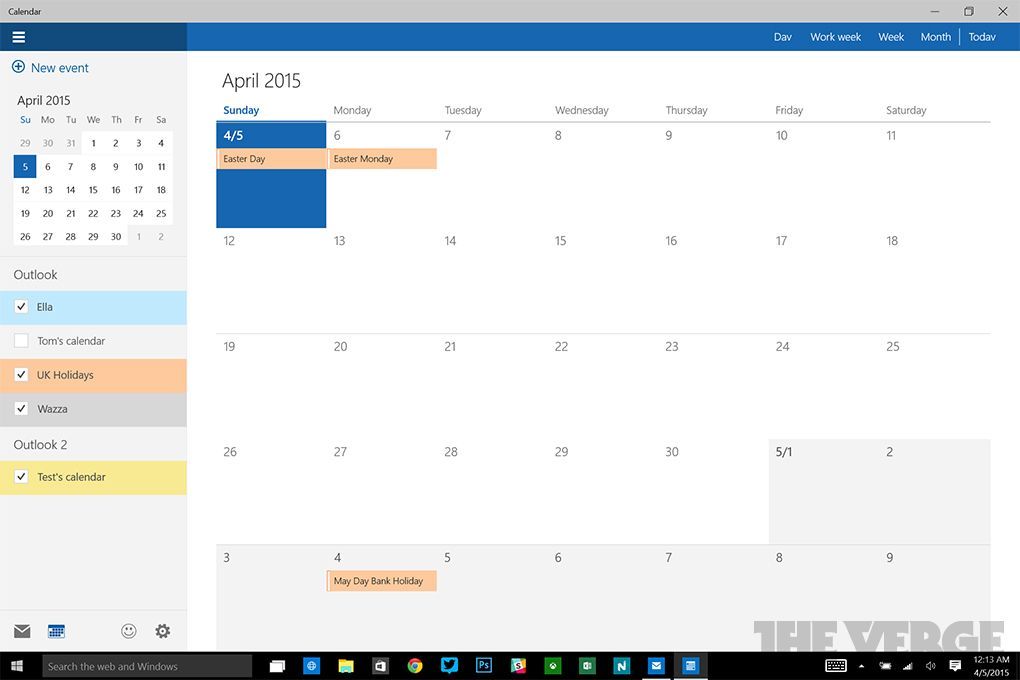Uncheck the Ella calendar
Image resolution: width=1020 pixels, height=680 pixels.
tap(21, 307)
